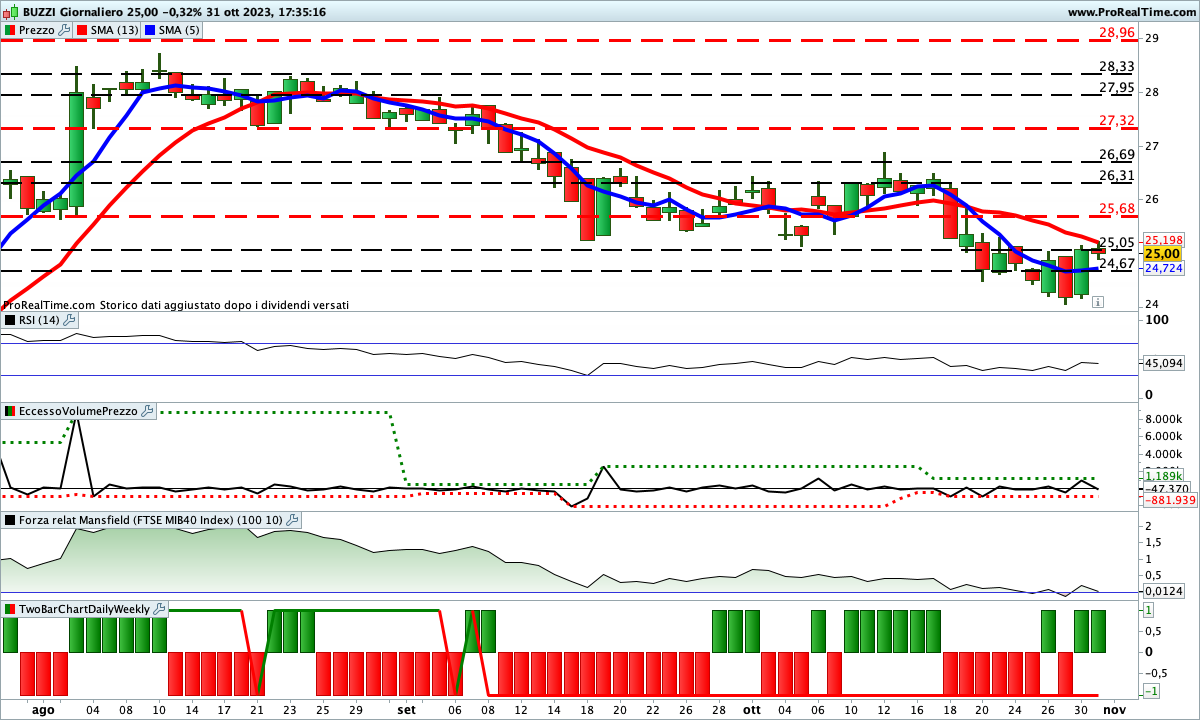
Task: Click the 26,31 price level label
Action: (1116, 176)
